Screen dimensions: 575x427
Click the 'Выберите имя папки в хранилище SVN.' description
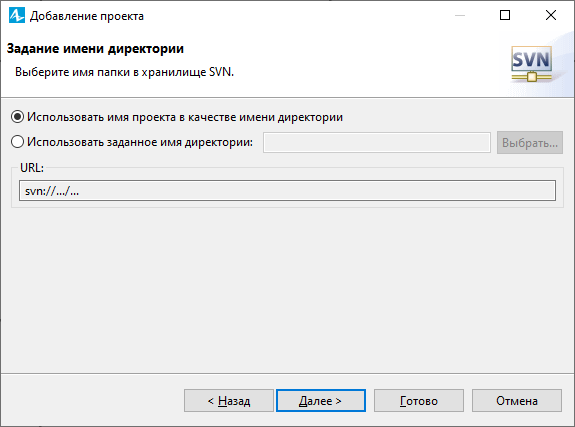(124, 72)
